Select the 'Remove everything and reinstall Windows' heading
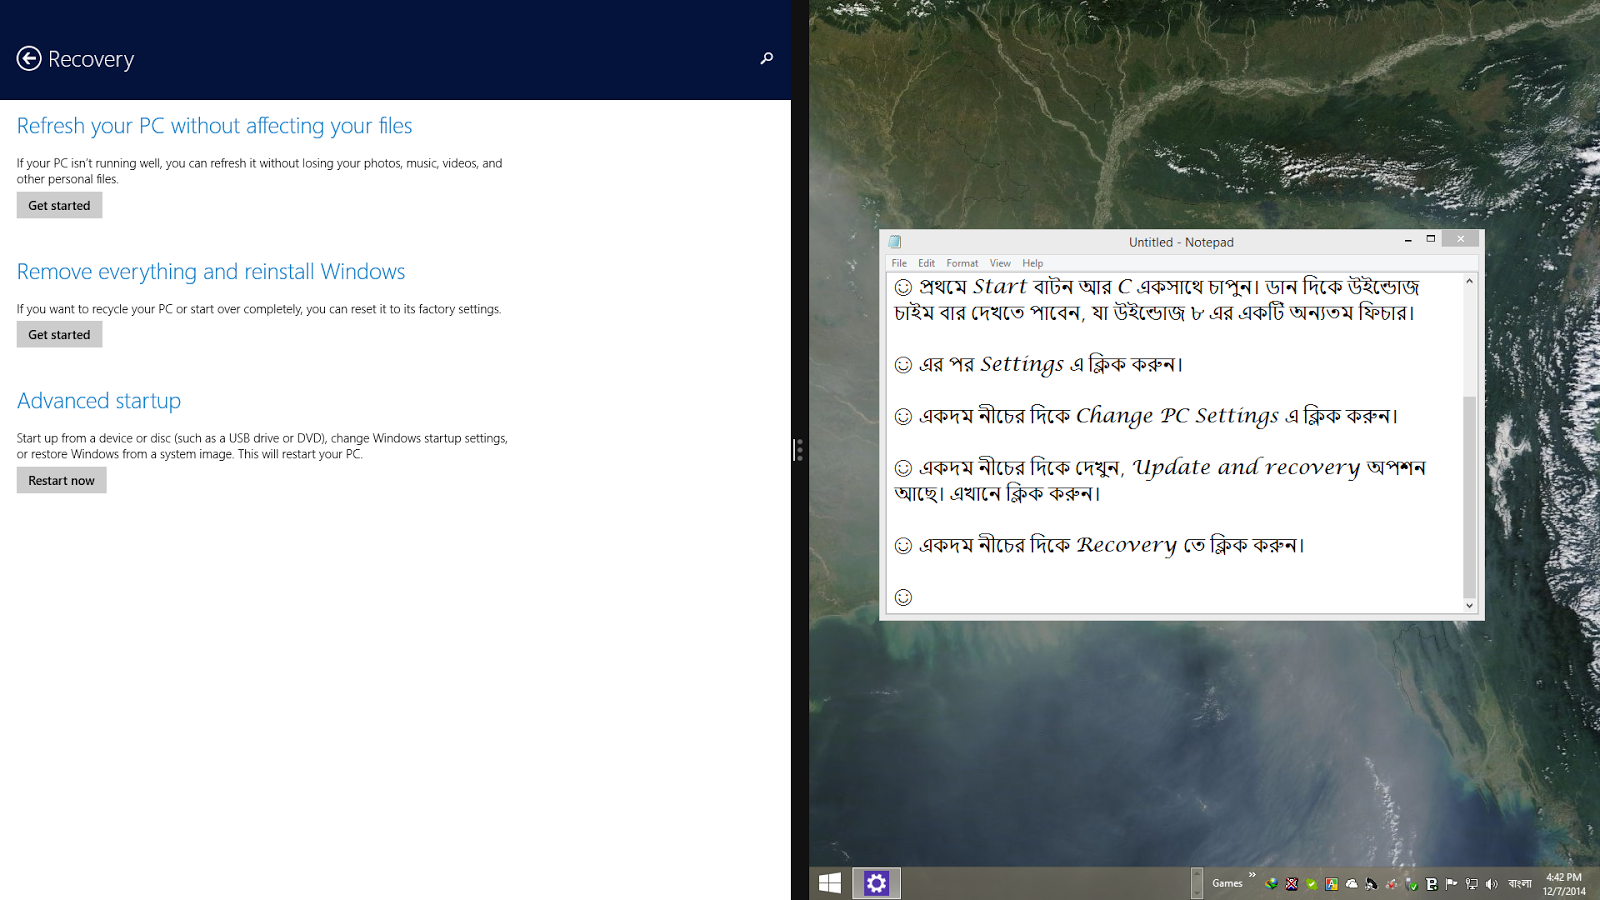1600x900 pixels. 211,272
